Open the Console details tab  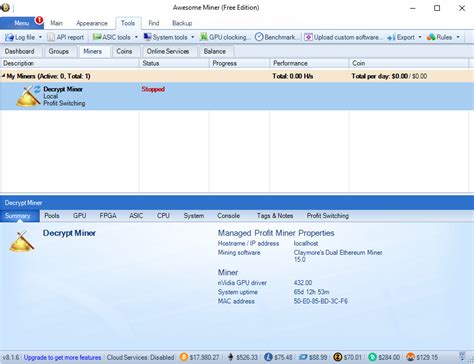point(228,216)
